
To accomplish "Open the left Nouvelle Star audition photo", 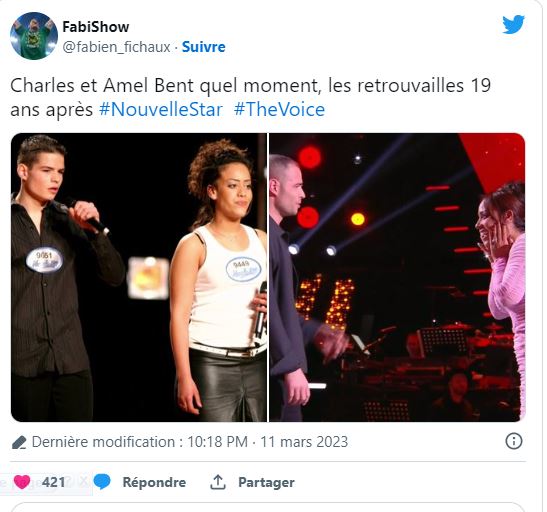I will [x=139, y=277].
